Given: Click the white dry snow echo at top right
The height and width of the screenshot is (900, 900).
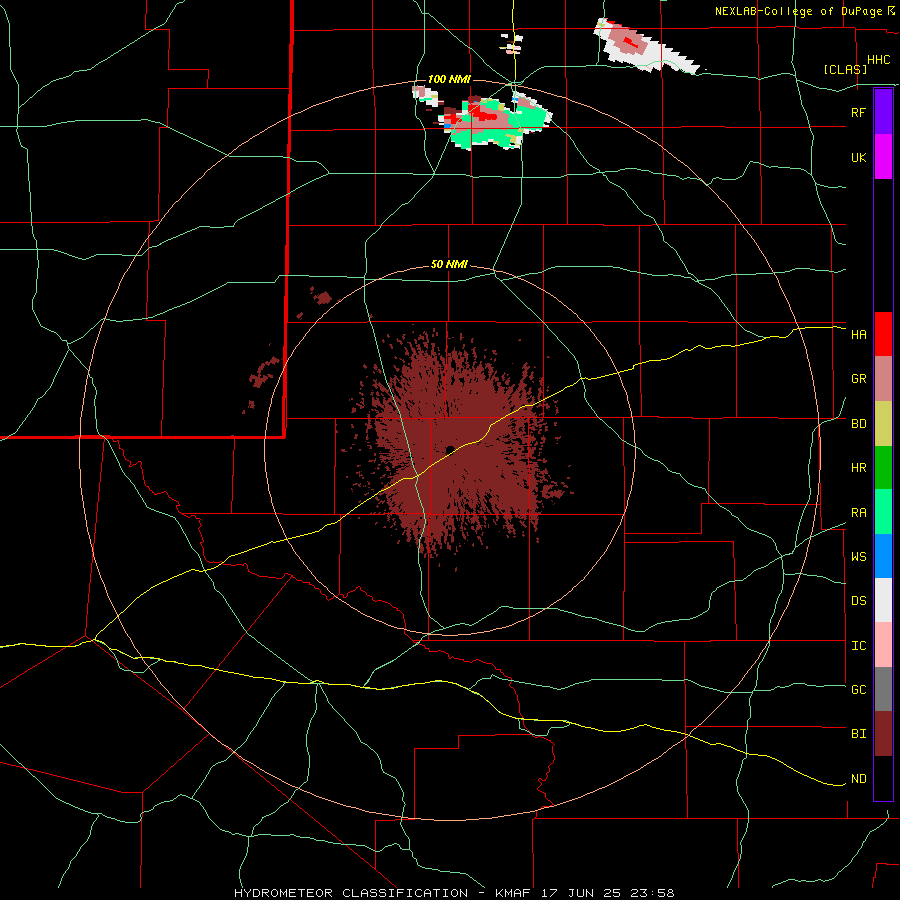Looking at the screenshot, I should [x=646, y=47].
